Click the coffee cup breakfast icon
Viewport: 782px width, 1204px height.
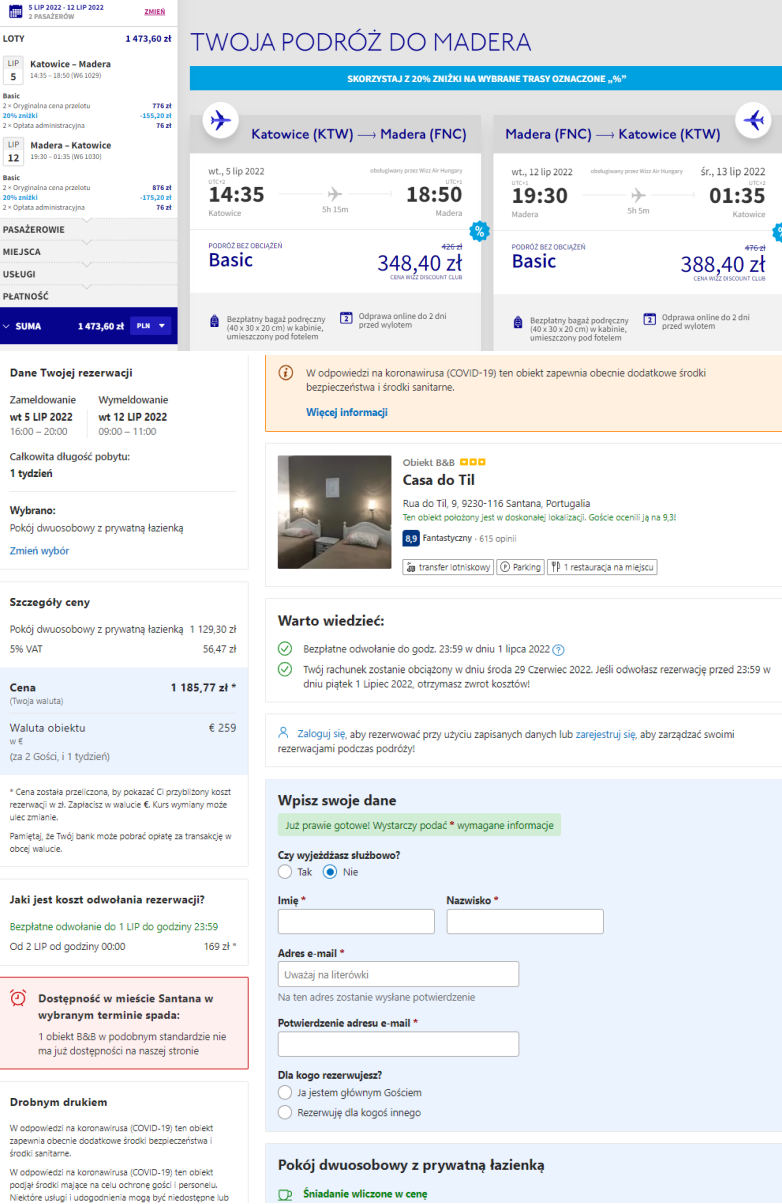(285, 1194)
